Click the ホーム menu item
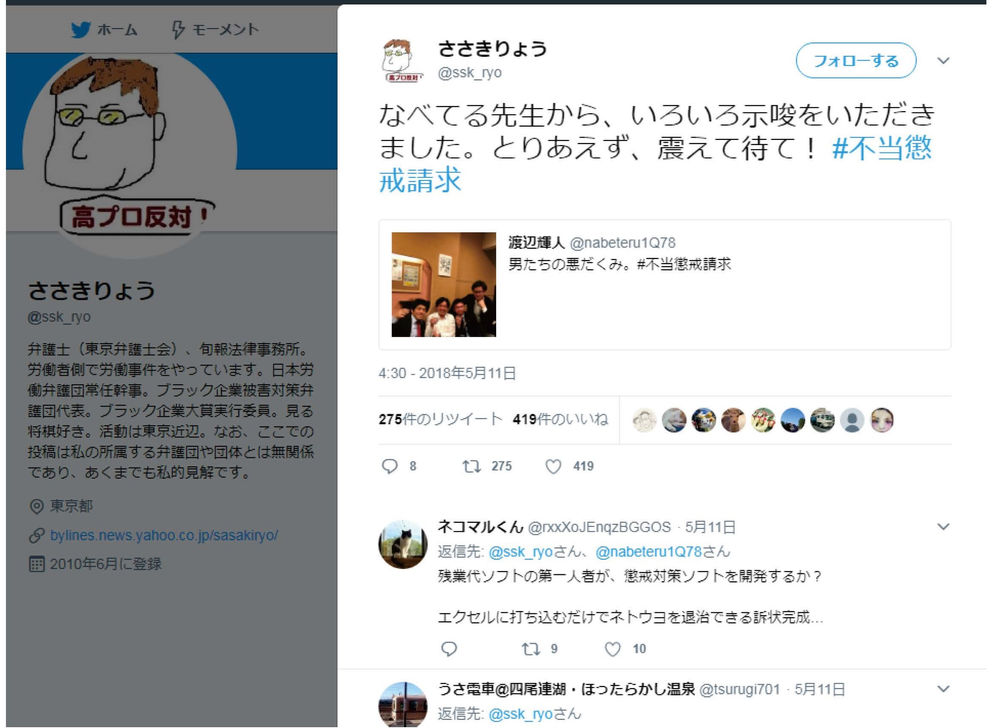 (x=117, y=29)
